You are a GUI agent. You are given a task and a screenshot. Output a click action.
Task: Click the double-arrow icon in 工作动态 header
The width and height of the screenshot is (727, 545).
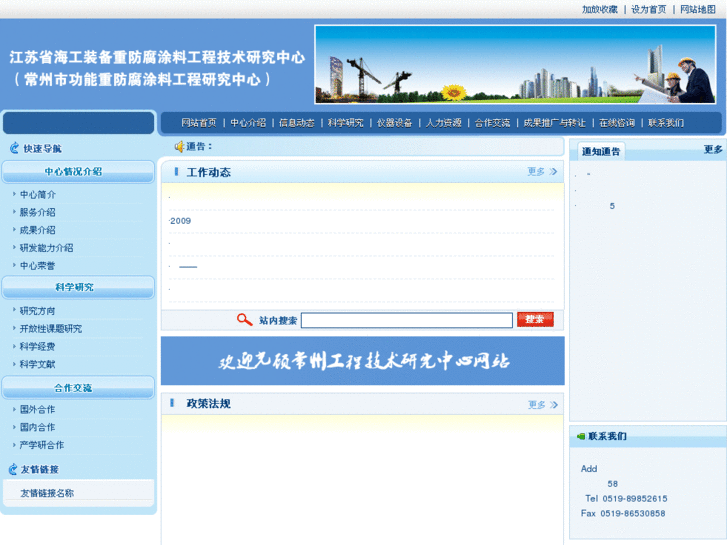point(553,172)
